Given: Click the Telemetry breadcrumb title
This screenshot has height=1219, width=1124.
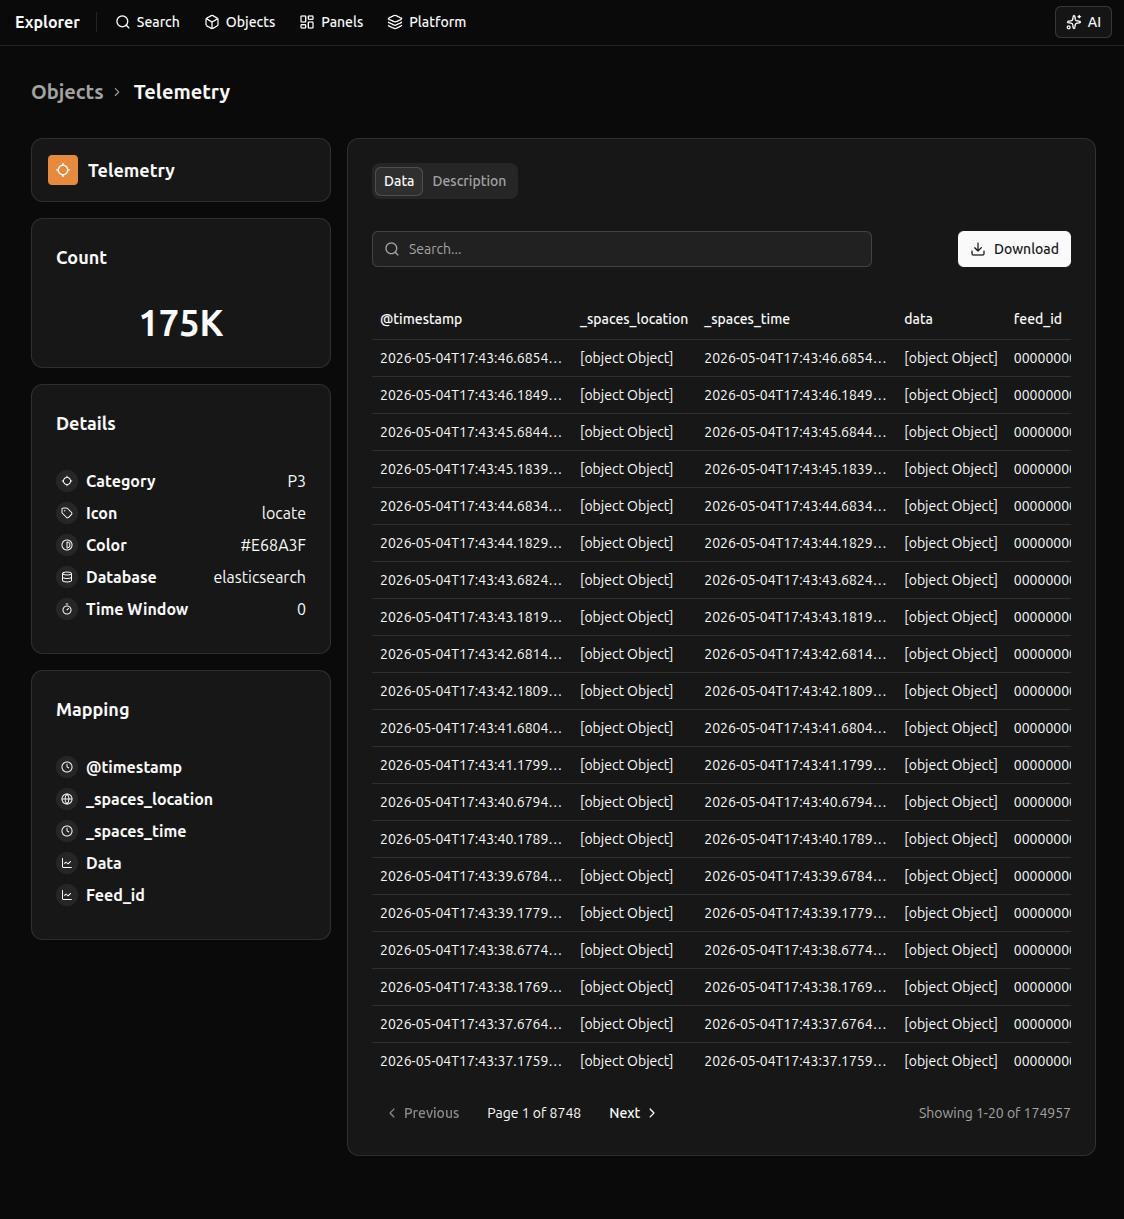Looking at the screenshot, I should click(182, 92).
